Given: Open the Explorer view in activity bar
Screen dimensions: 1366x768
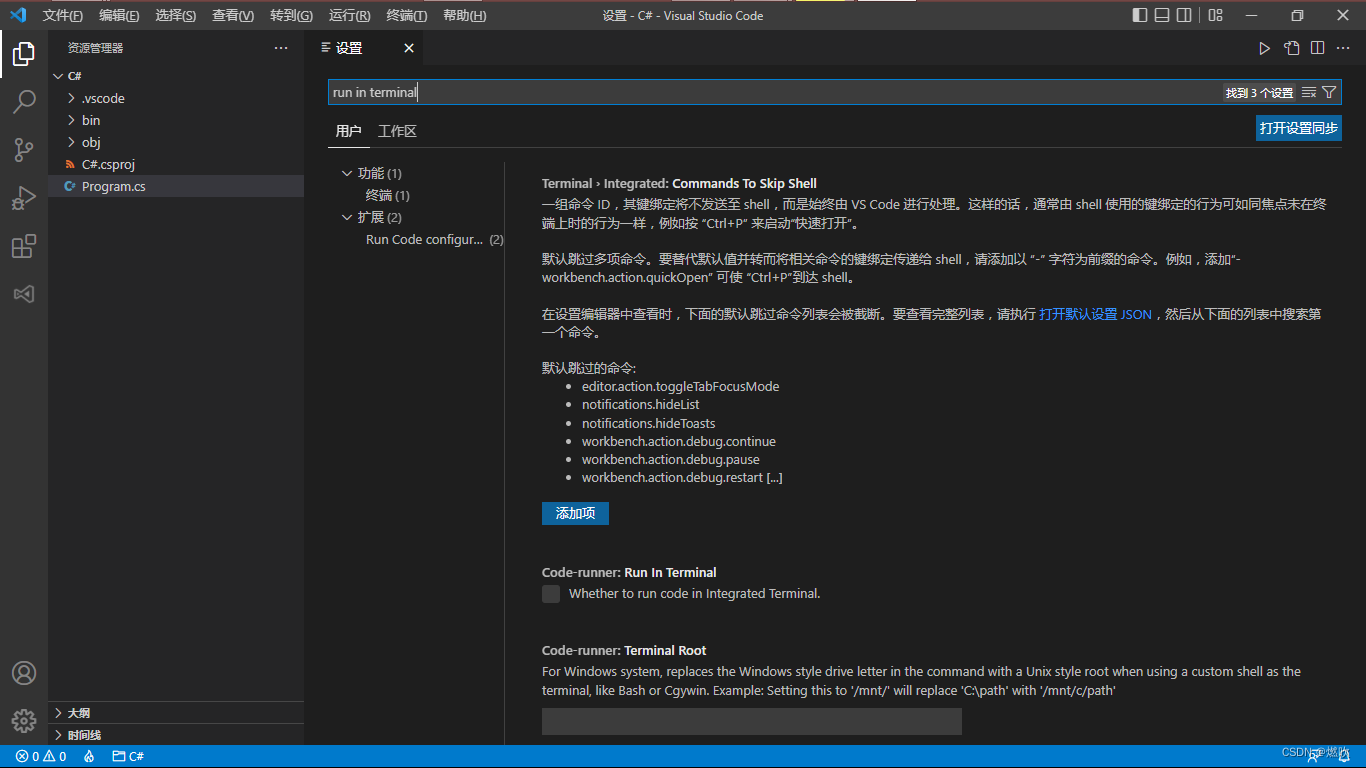Looking at the screenshot, I should coord(24,54).
